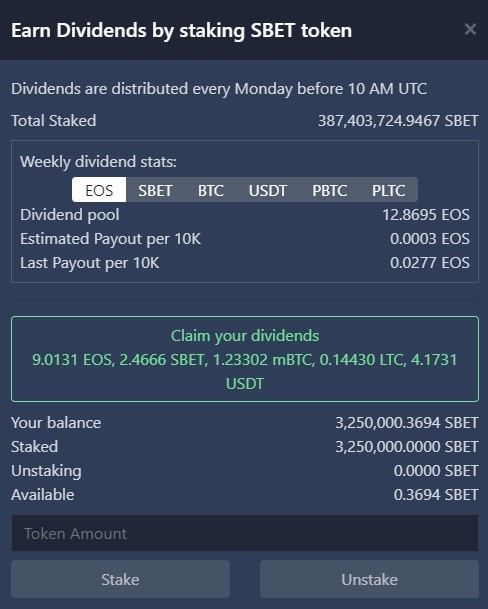
Task: Switch to the SBET dividend tab
Action: [155, 190]
